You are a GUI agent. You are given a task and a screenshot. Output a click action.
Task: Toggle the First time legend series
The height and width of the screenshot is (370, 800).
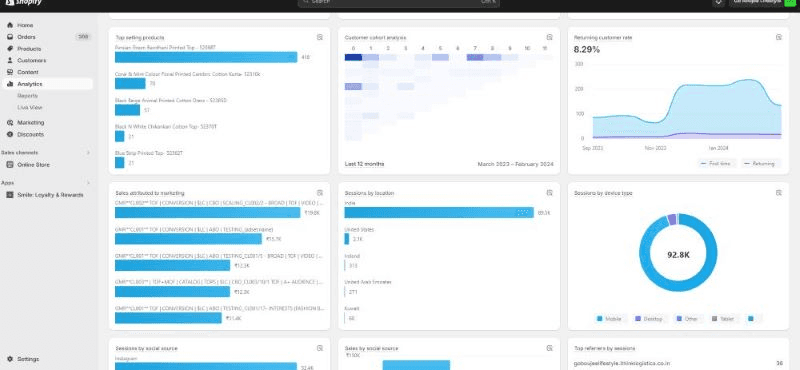point(717,164)
